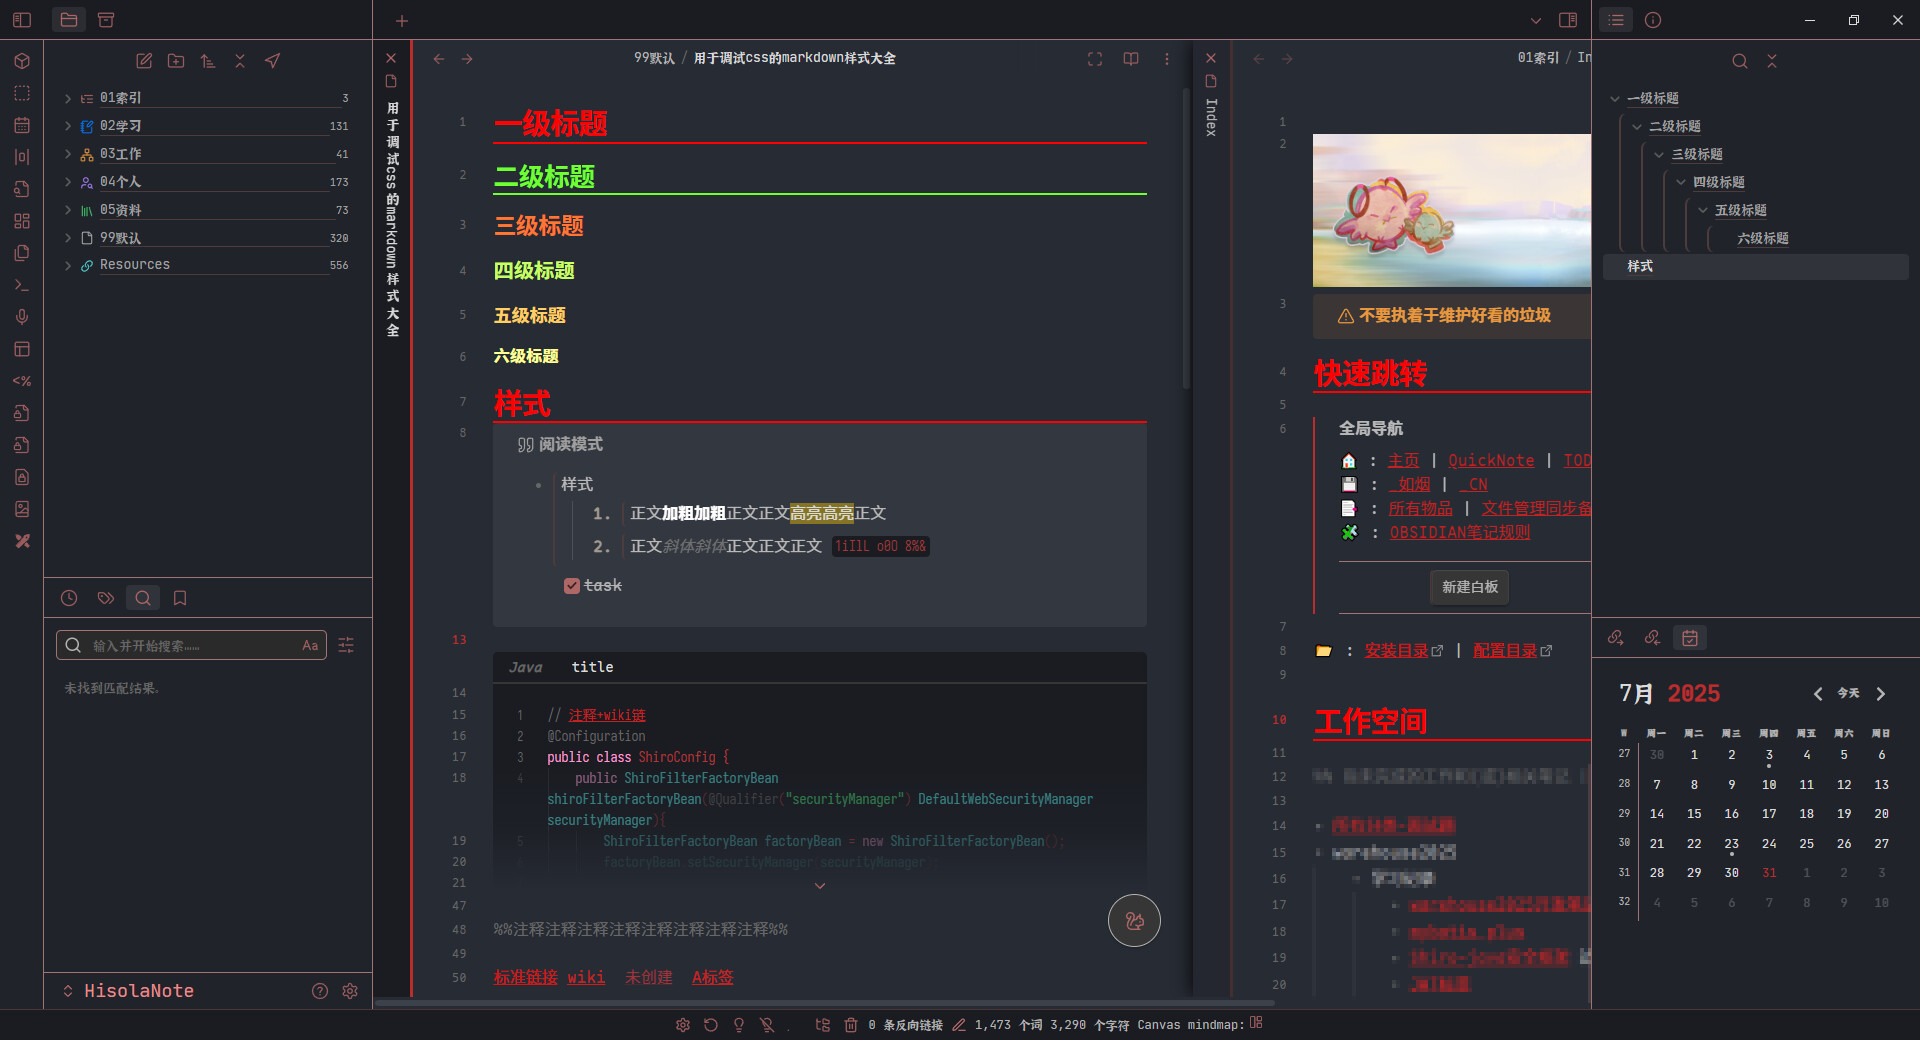
Task: Open vault help icon
Action: (x=320, y=991)
